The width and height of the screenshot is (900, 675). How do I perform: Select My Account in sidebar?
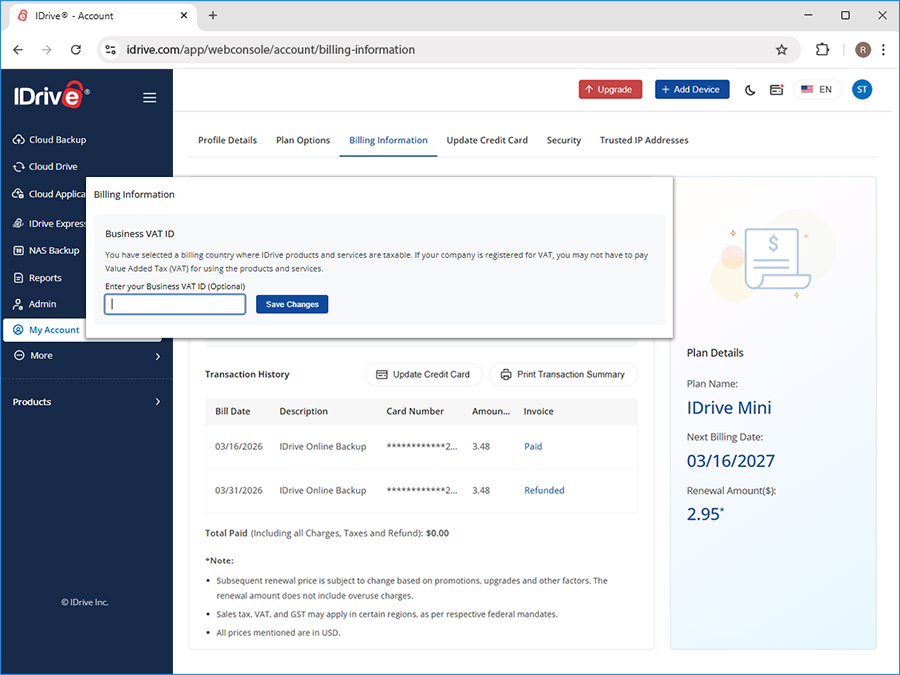pyautogui.click(x=45, y=330)
